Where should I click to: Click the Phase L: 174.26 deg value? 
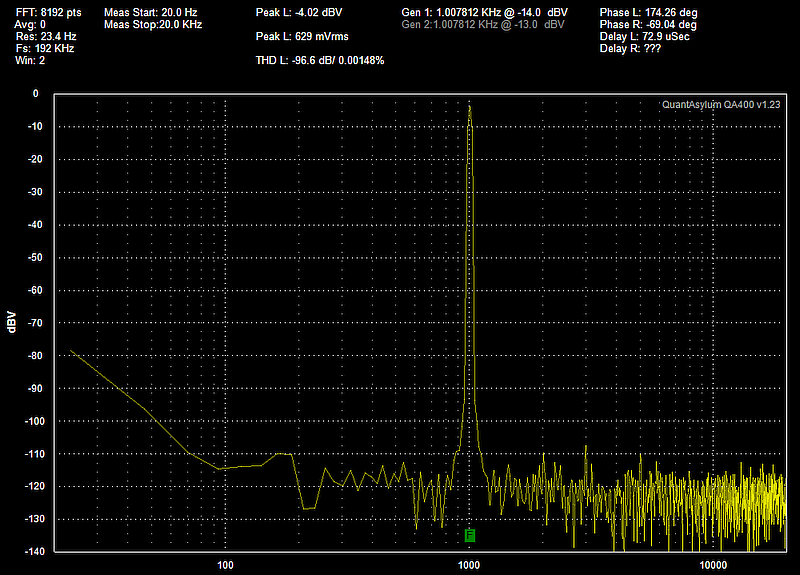click(x=648, y=12)
